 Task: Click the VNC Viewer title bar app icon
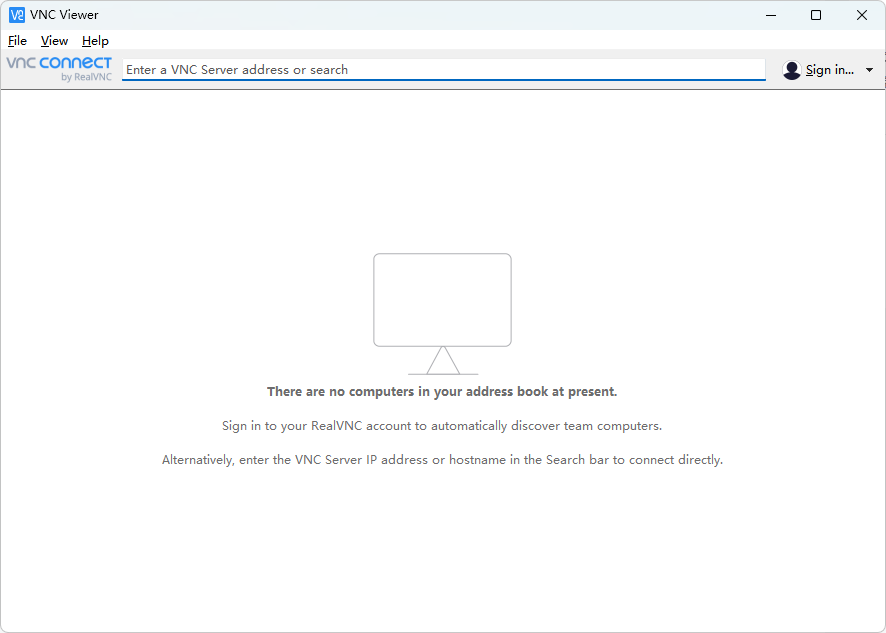[x=17, y=15]
